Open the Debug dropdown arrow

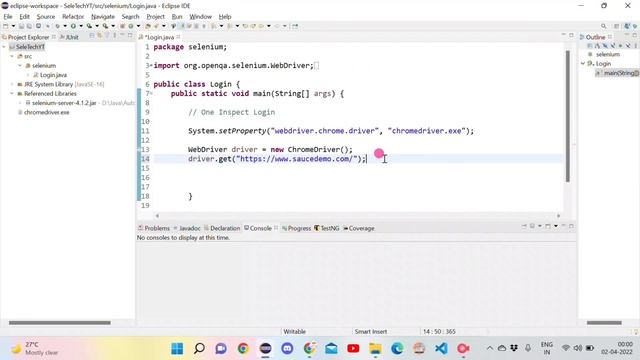click(x=65, y=26)
